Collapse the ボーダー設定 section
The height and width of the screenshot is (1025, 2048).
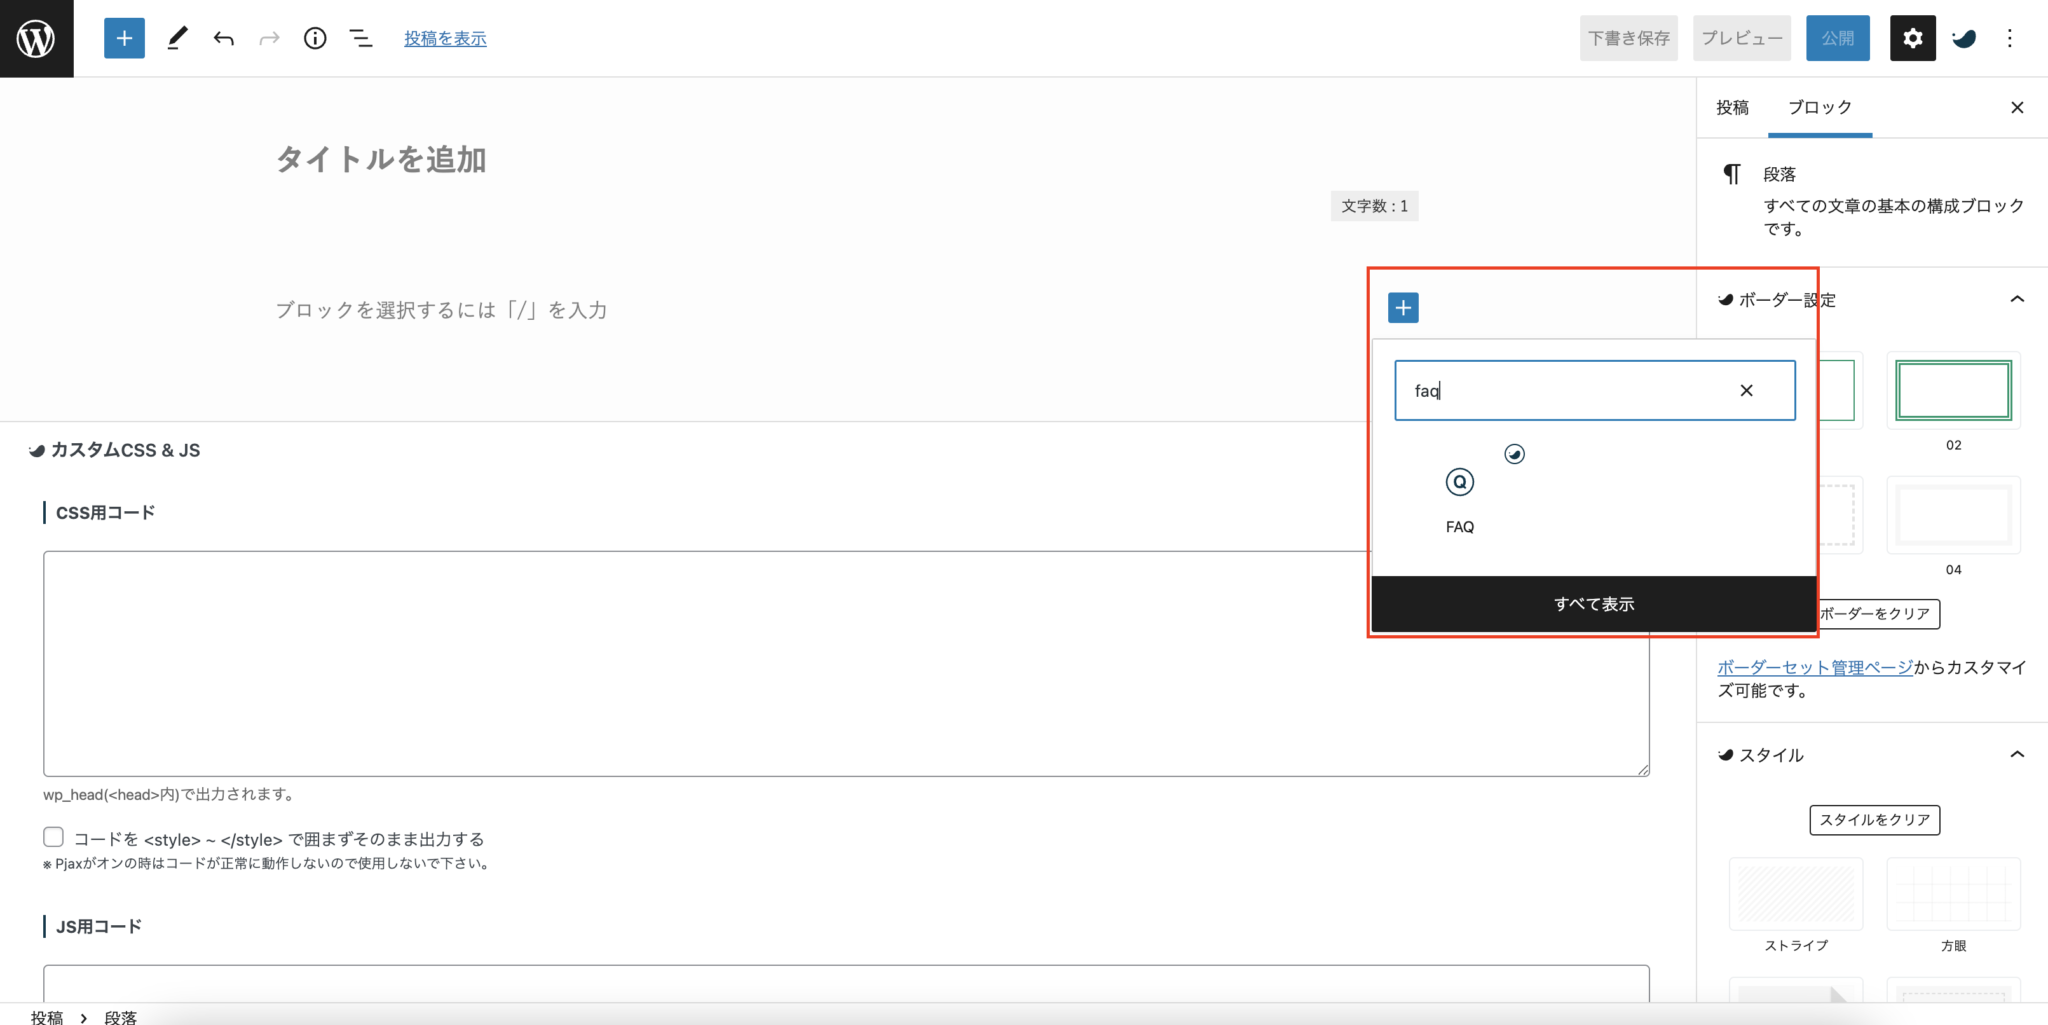2017,299
